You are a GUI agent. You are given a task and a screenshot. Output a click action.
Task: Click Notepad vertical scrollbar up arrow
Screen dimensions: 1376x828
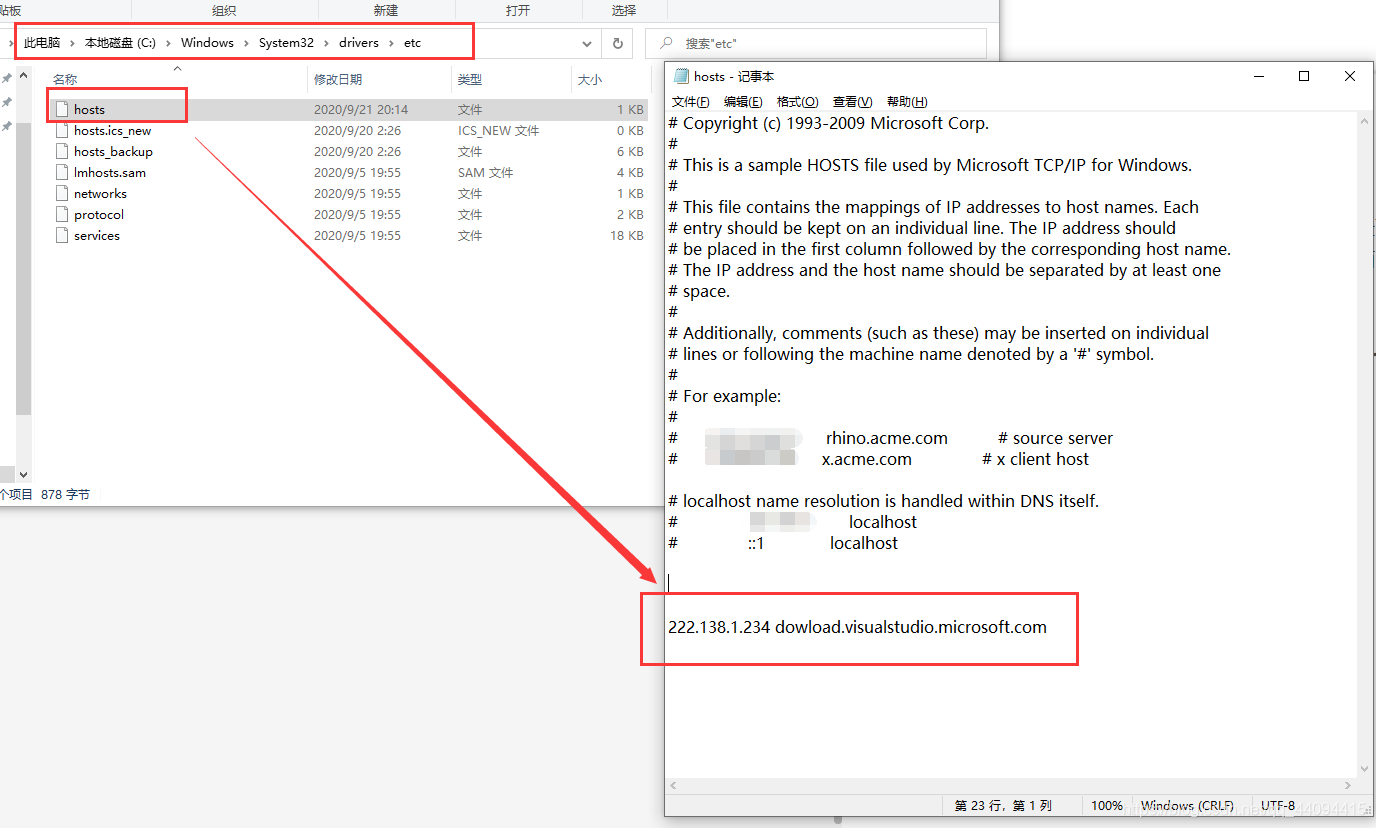[x=1365, y=120]
